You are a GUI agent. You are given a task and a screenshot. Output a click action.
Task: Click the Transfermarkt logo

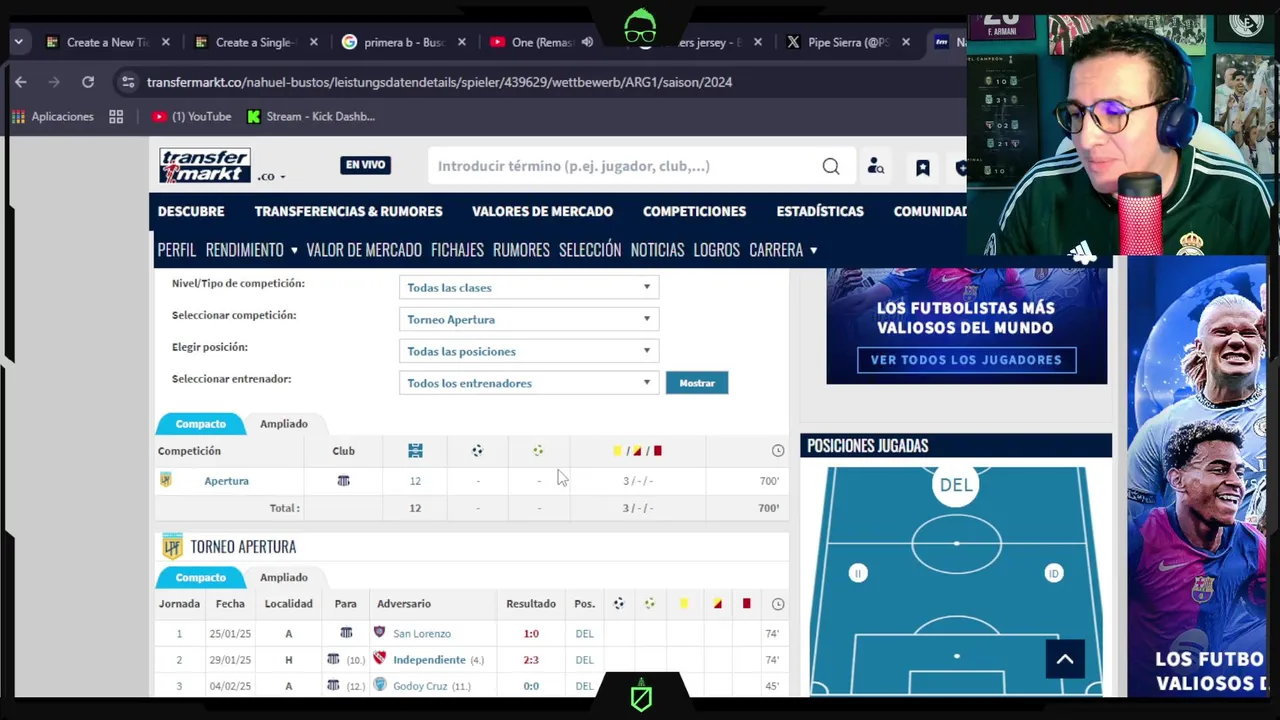[205, 166]
